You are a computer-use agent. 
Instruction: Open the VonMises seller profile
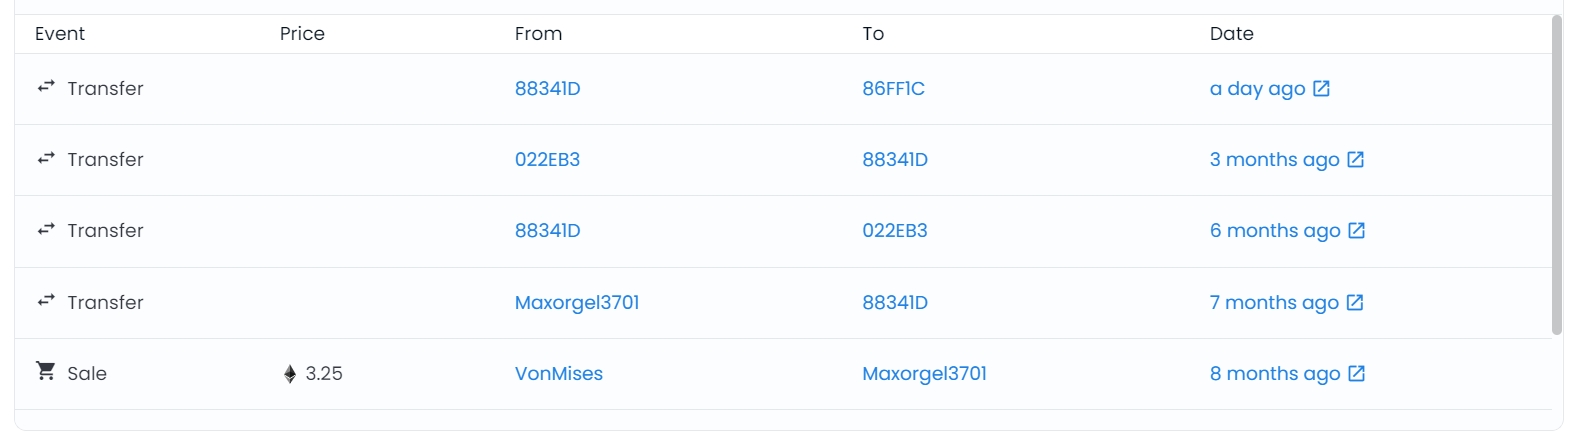[558, 374]
